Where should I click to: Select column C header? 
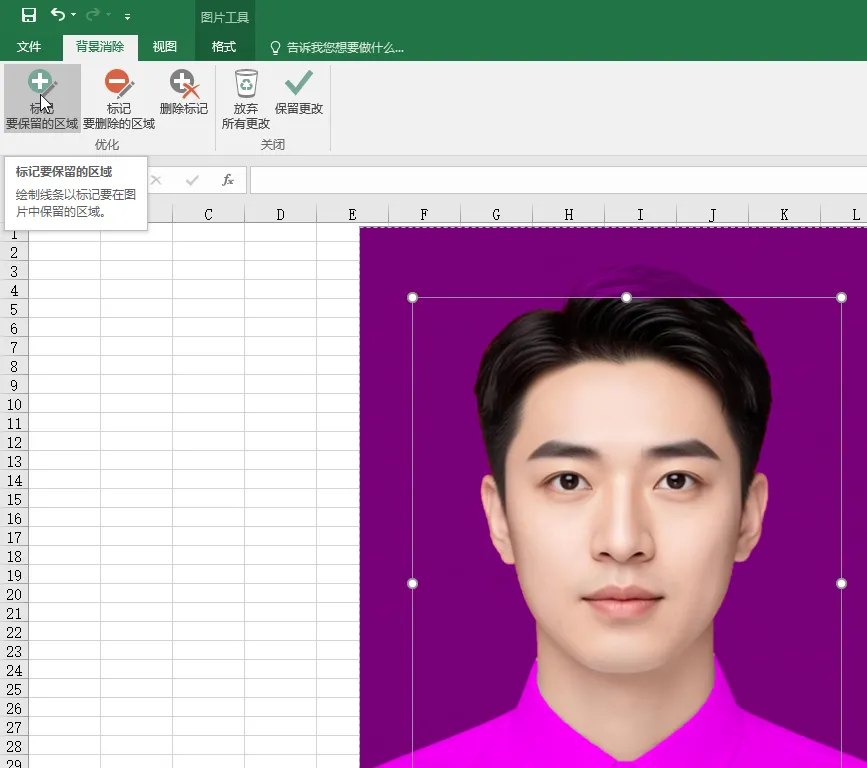pyautogui.click(x=208, y=215)
